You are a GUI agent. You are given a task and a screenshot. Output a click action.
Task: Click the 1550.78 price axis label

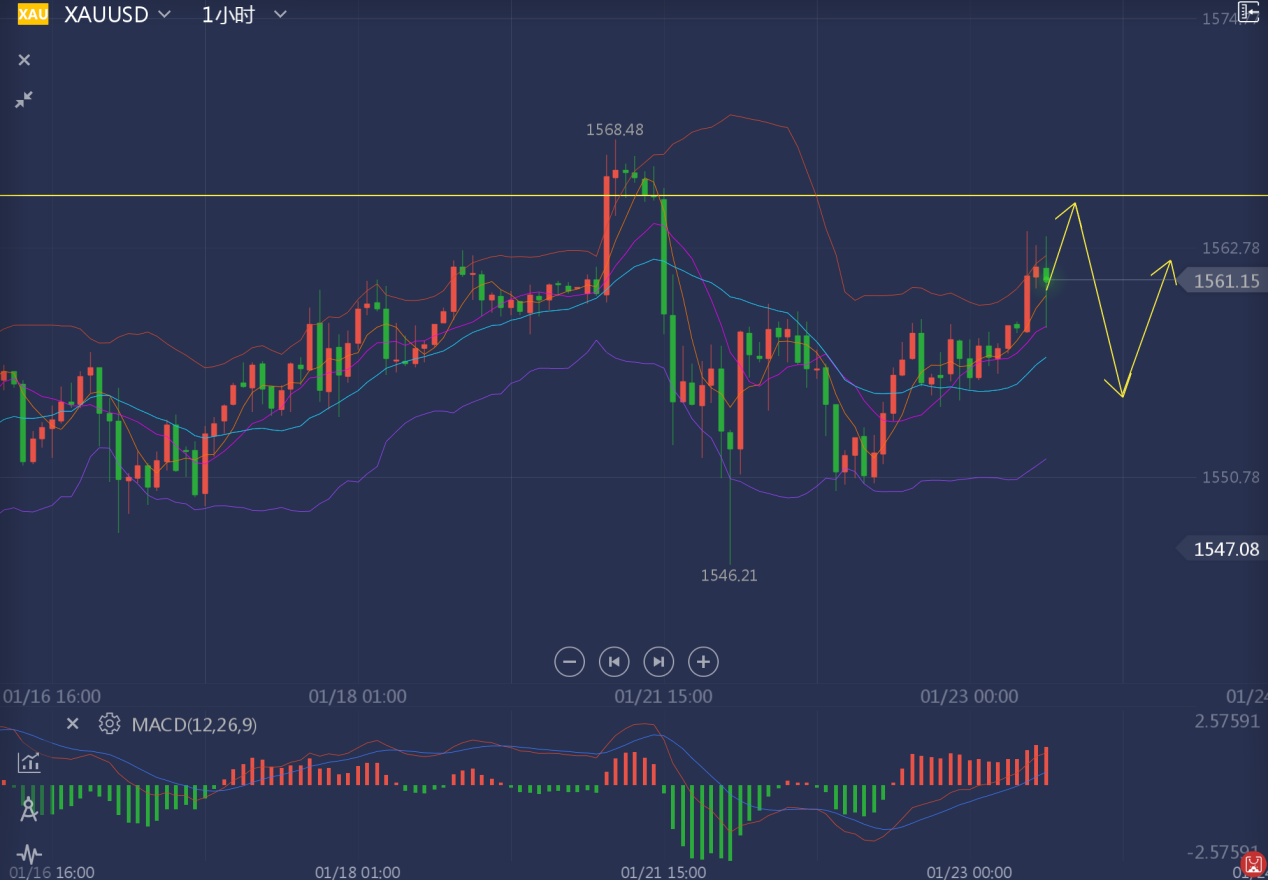pos(1231,477)
